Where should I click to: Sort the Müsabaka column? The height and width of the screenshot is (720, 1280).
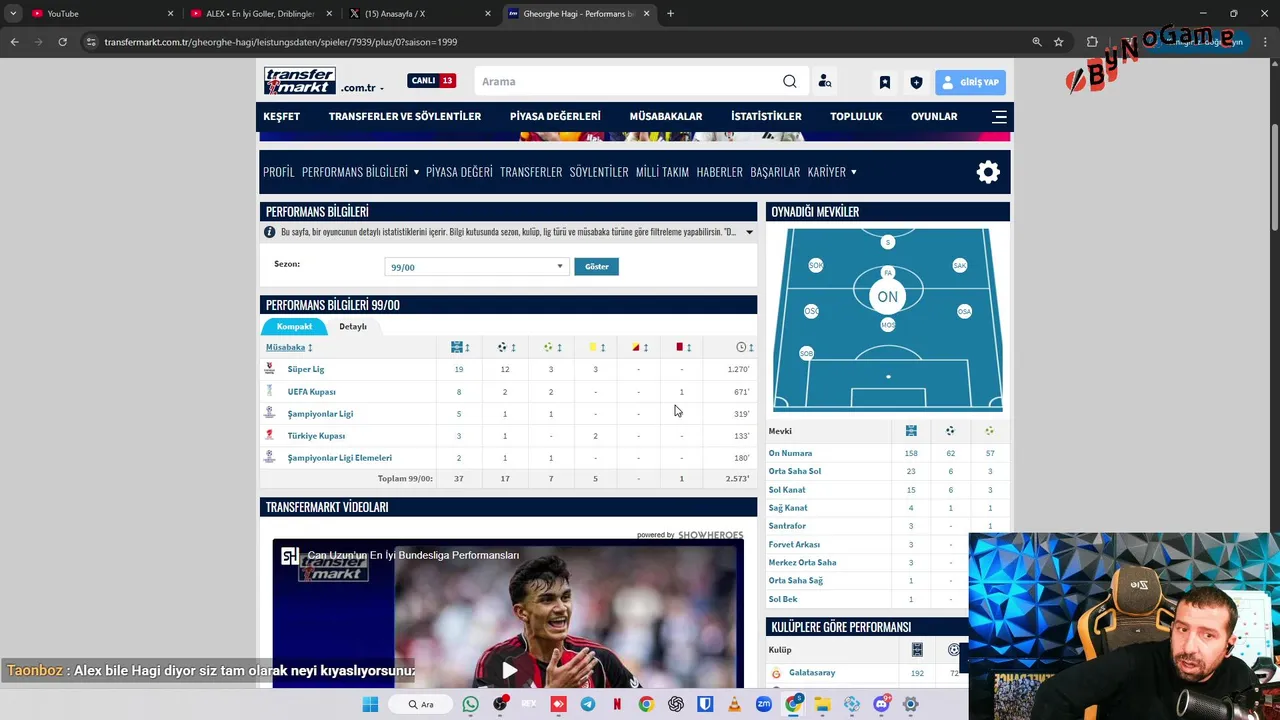(289, 347)
